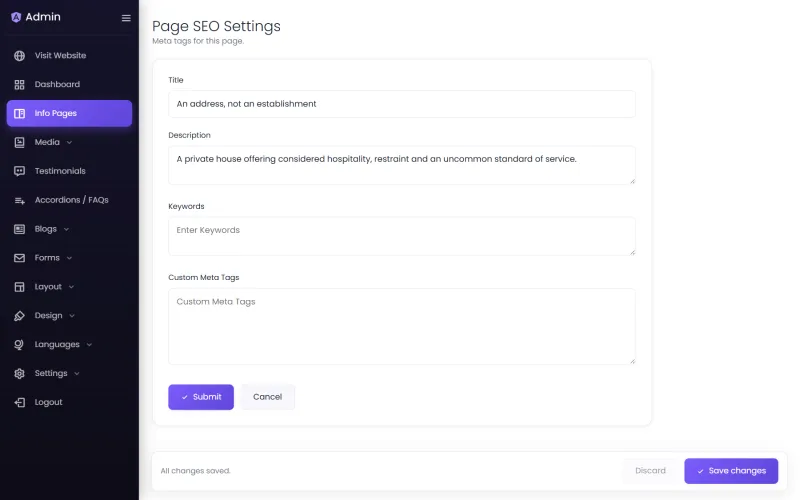Viewport: 800px width, 500px height.
Task: Click the Admin logo icon
Action: point(16,17)
